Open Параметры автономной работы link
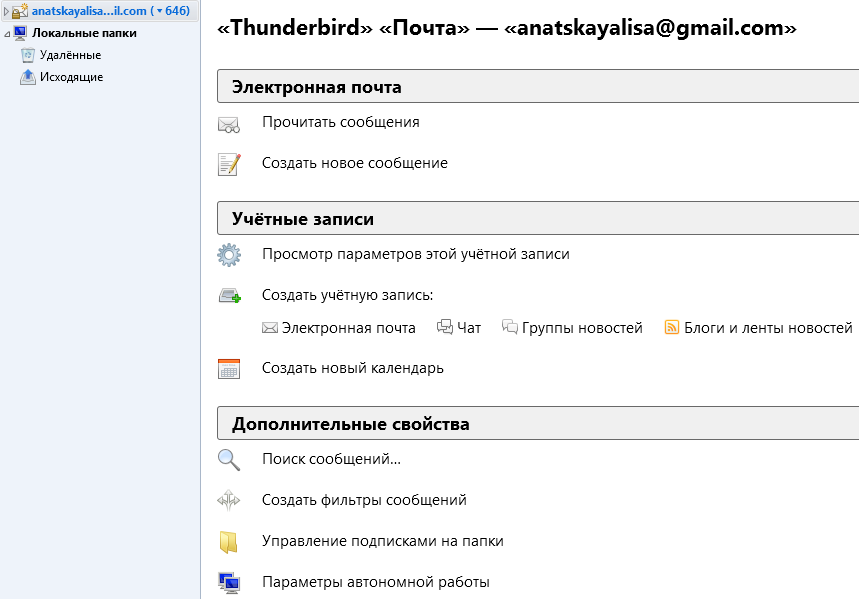The height and width of the screenshot is (599, 859). coord(376,582)
